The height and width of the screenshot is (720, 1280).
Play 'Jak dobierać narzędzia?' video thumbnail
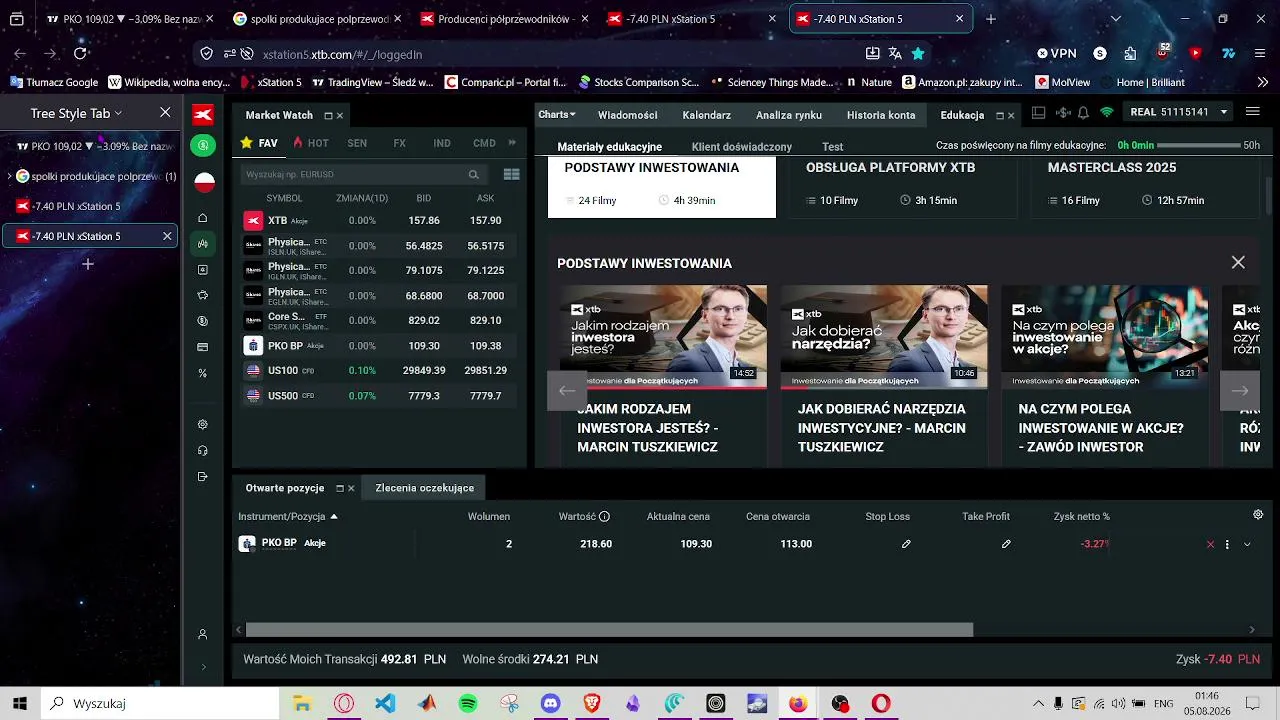884,337
